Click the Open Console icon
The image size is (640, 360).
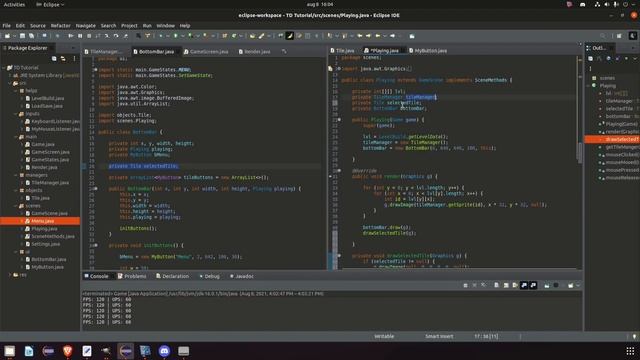(x=571, y=285)
